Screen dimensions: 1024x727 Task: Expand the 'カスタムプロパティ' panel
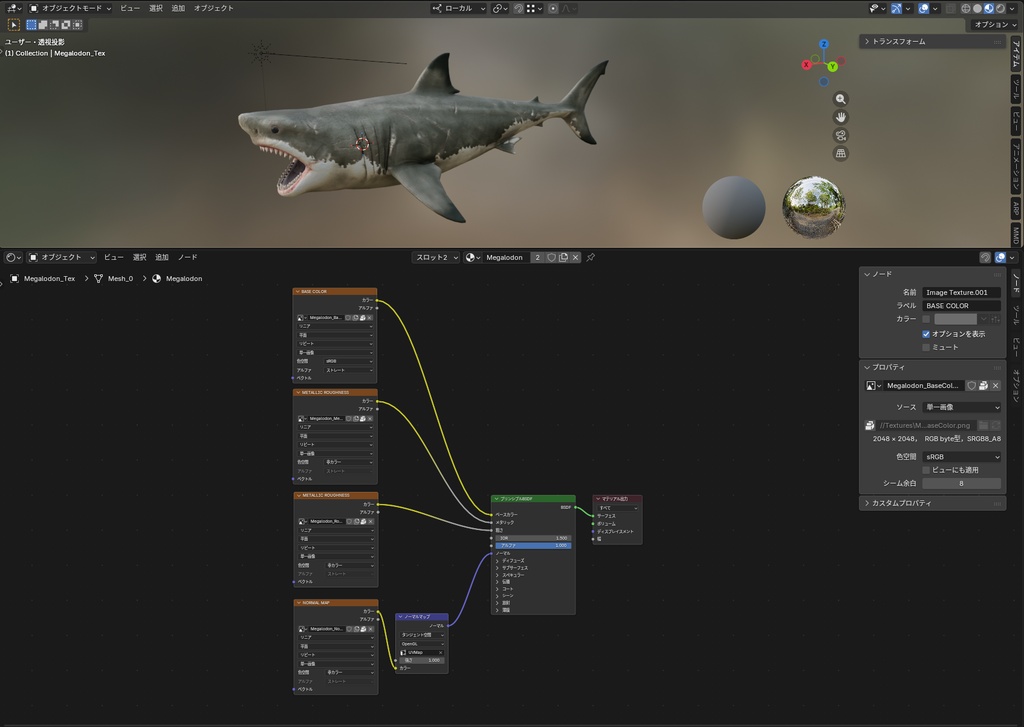click(x=932, y=504)
